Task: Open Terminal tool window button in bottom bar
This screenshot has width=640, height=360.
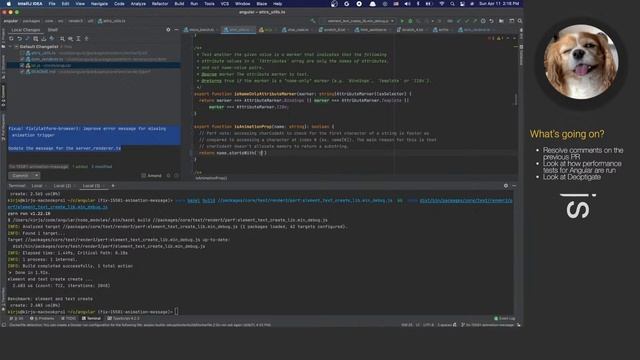Action: tap(91, 318)
